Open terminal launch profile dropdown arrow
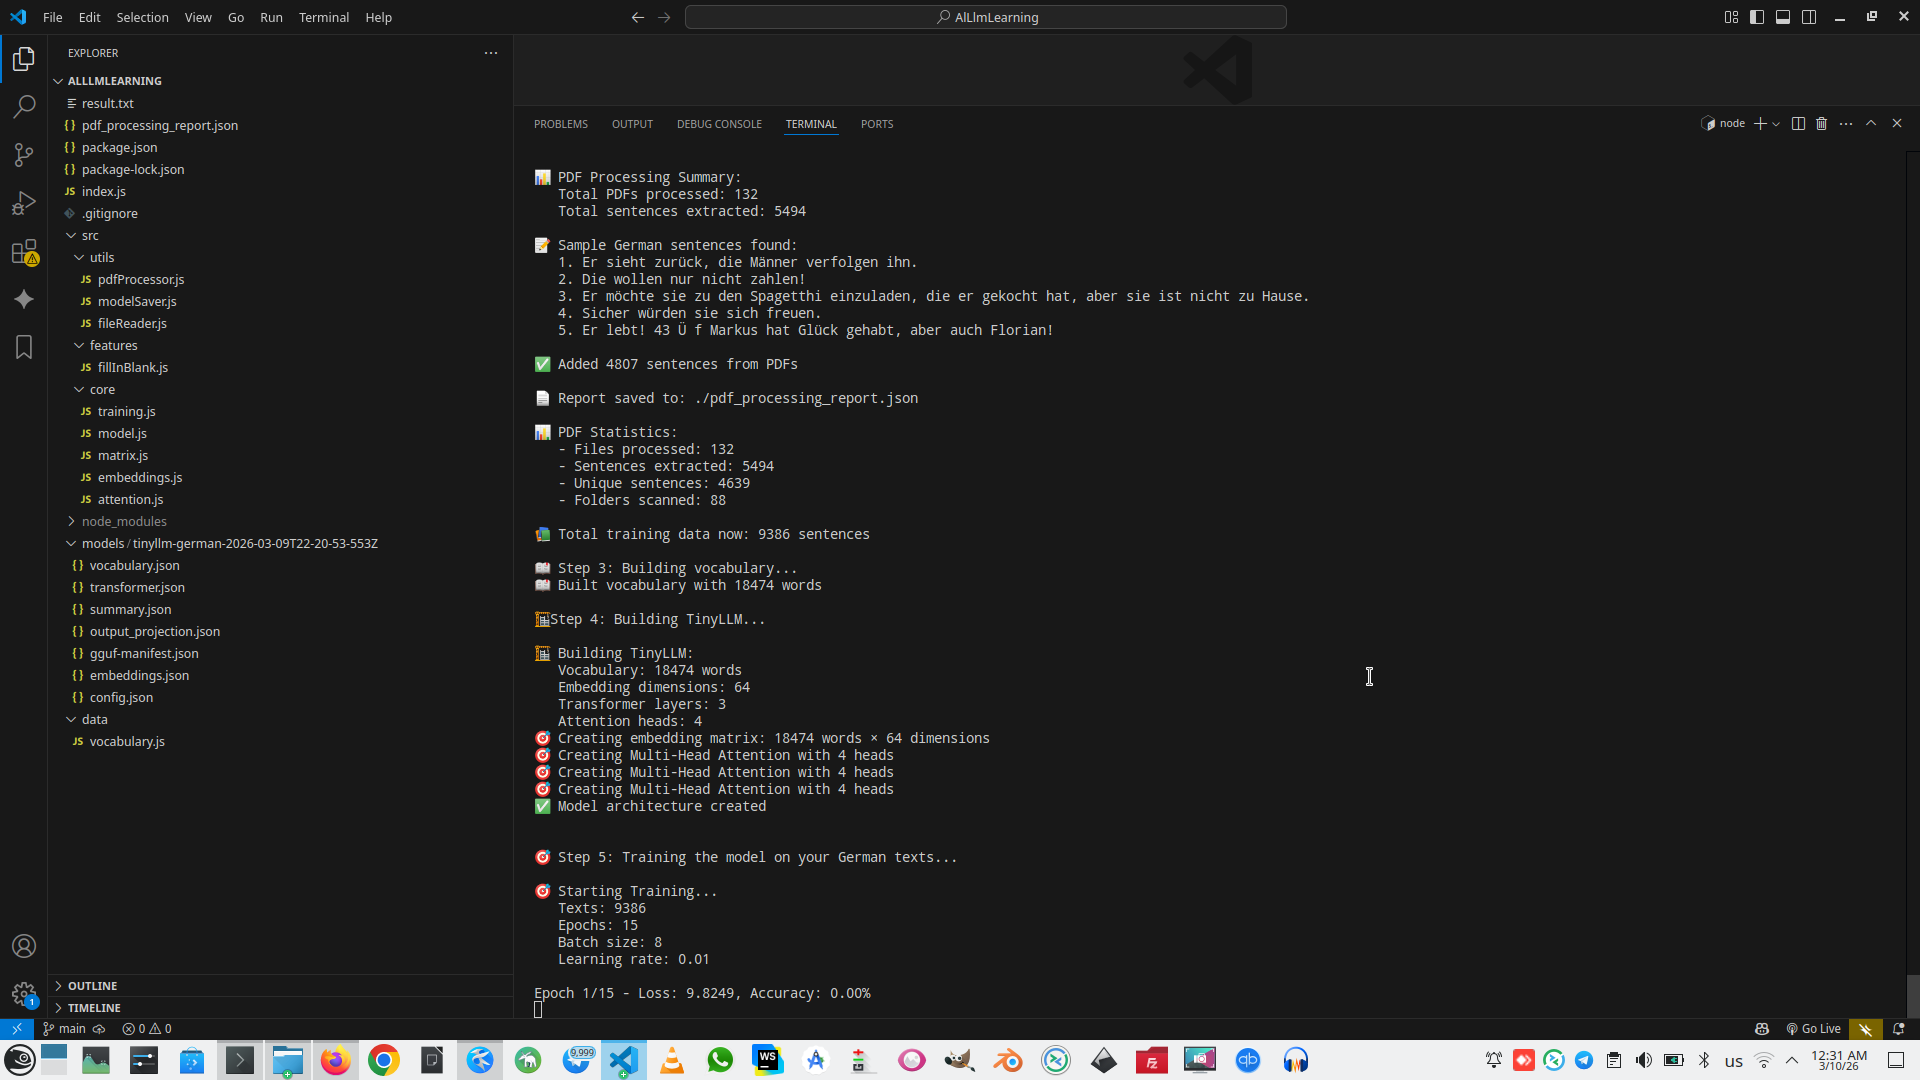1920x1080 pixels. (1776, 124)
